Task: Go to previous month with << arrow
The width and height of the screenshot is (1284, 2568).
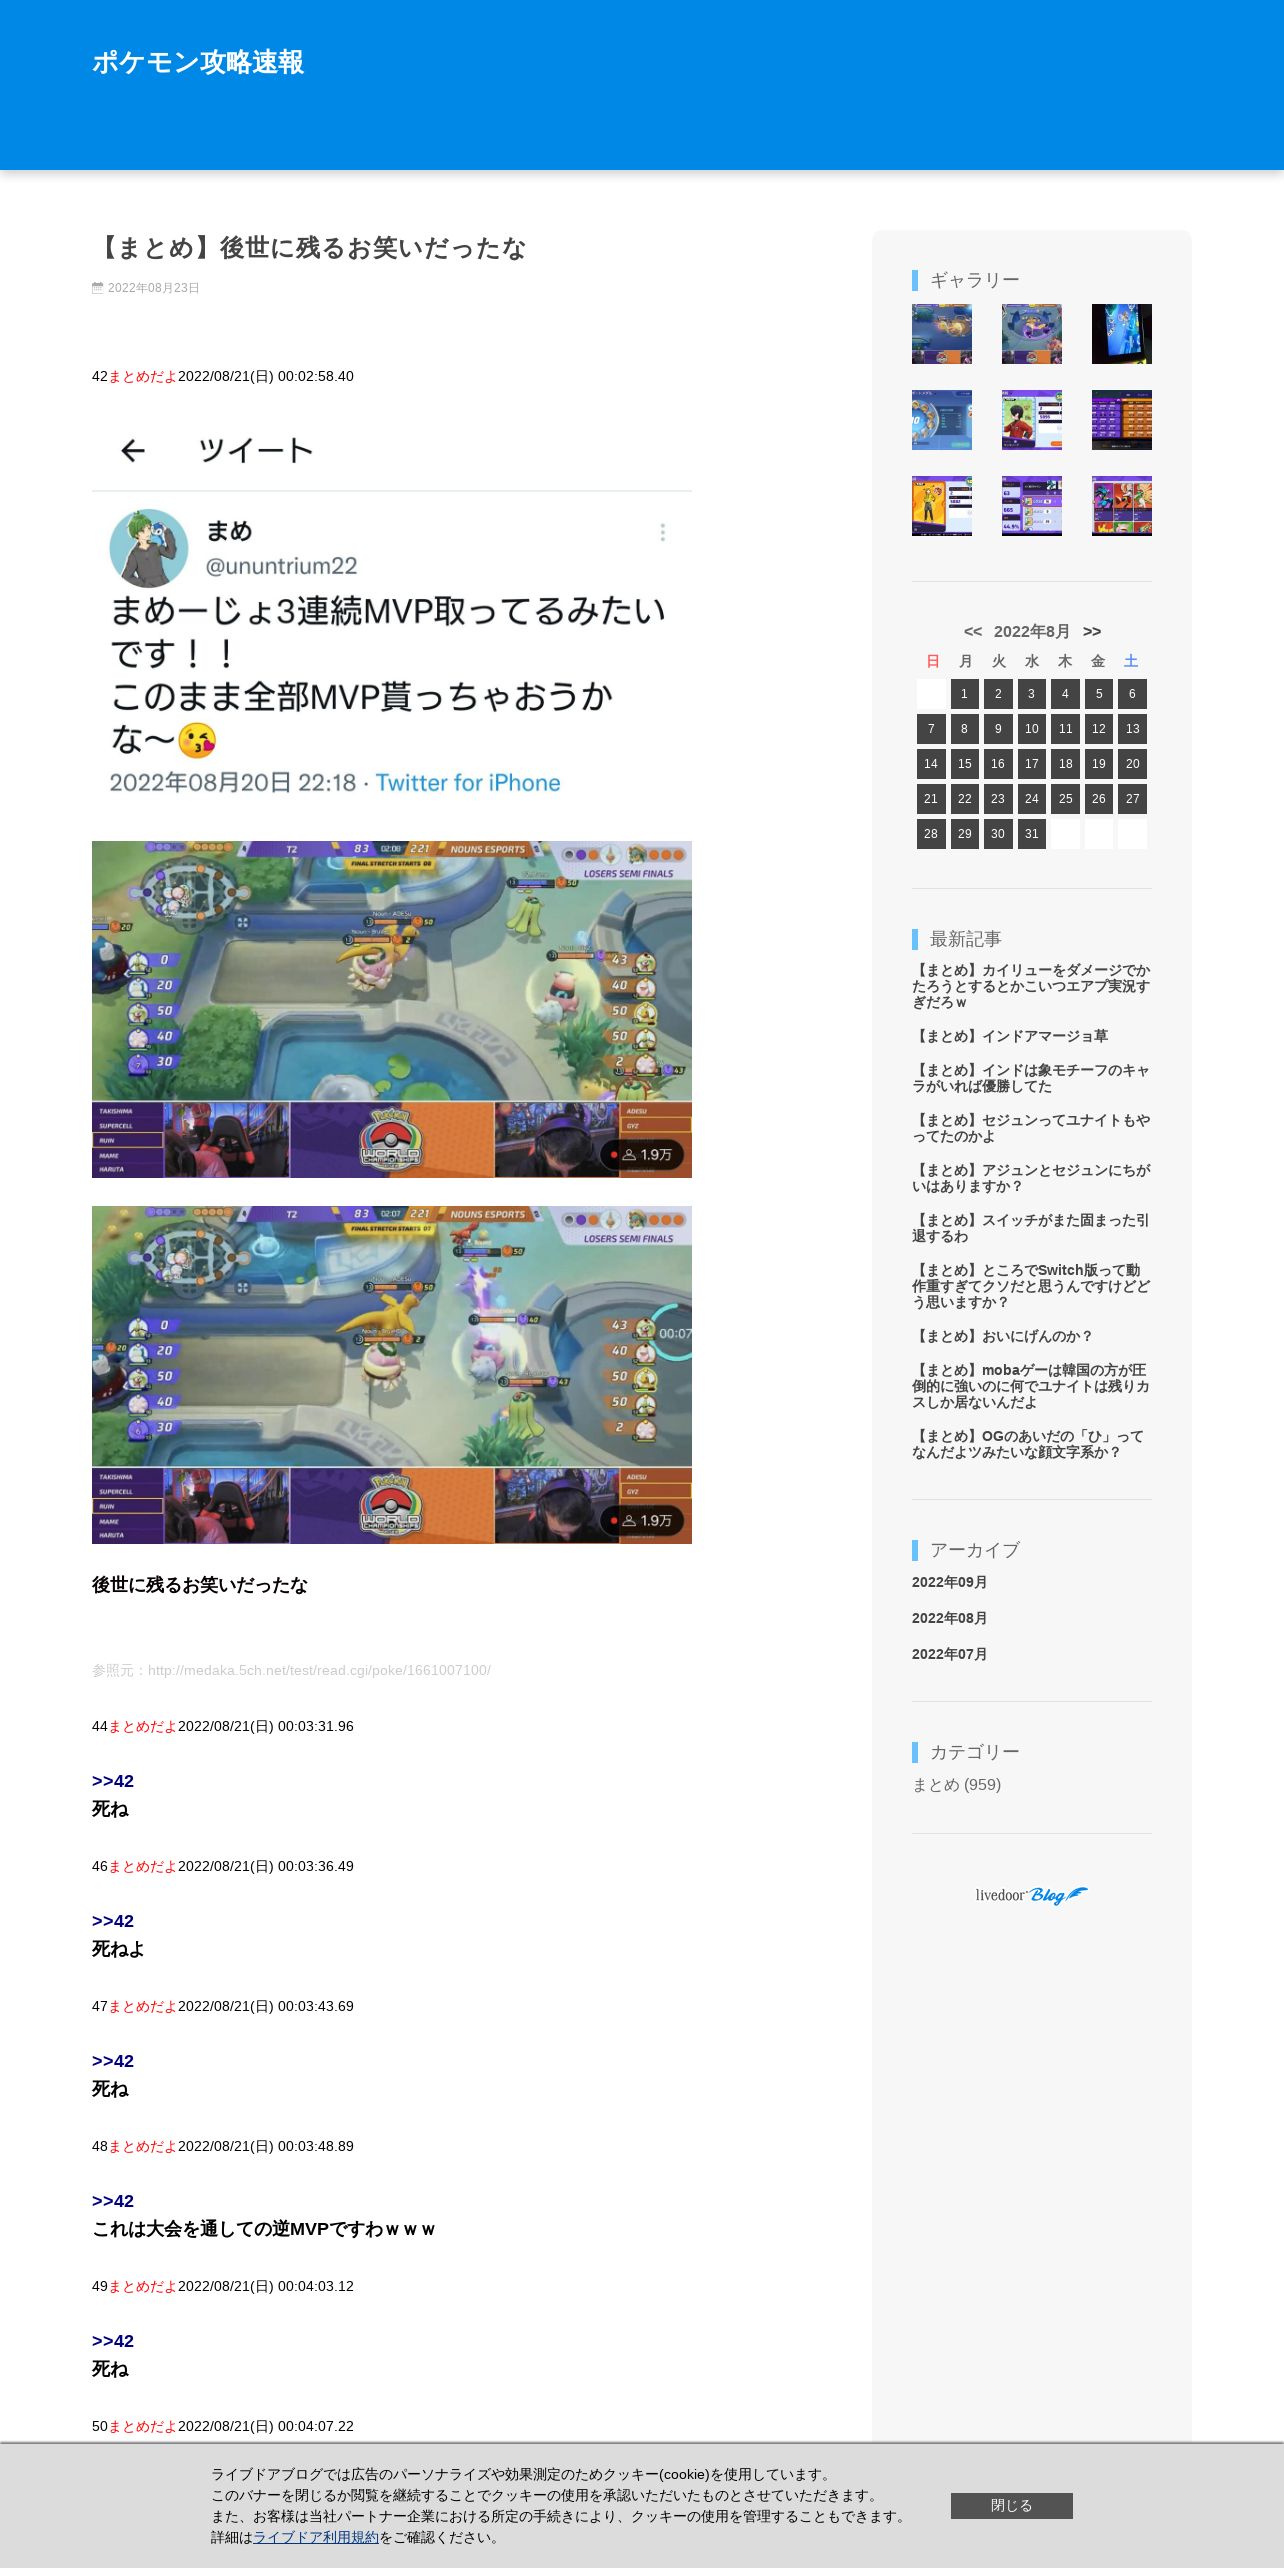Action: coord(972,632)
